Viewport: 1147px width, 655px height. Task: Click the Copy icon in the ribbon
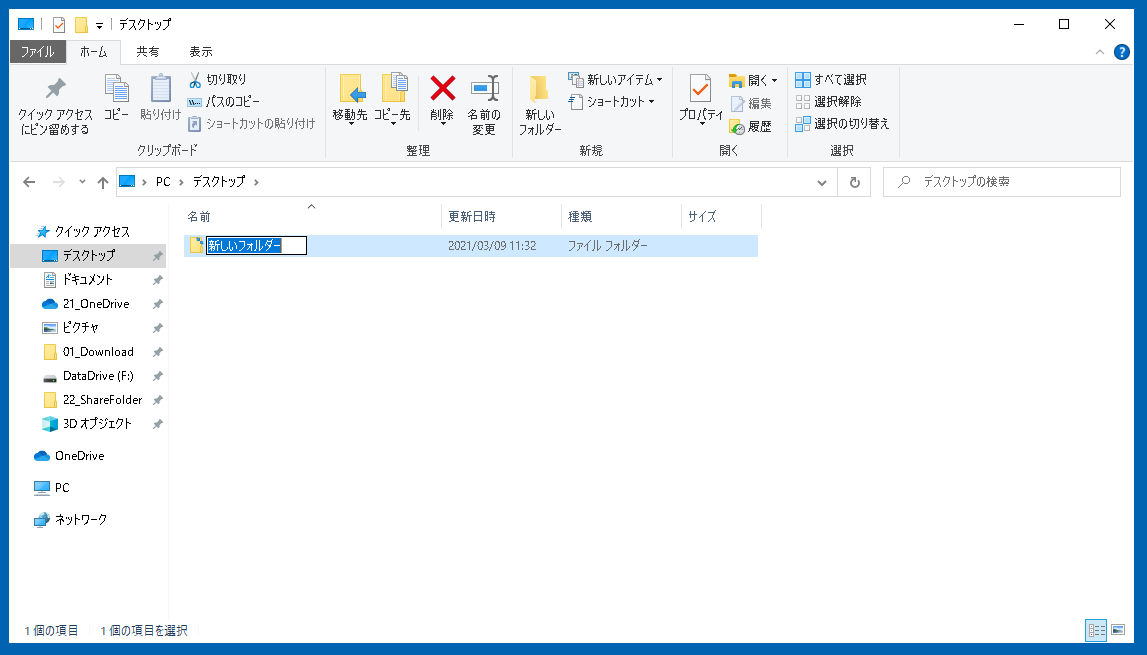pyautogui.click(x=116, y=91)
